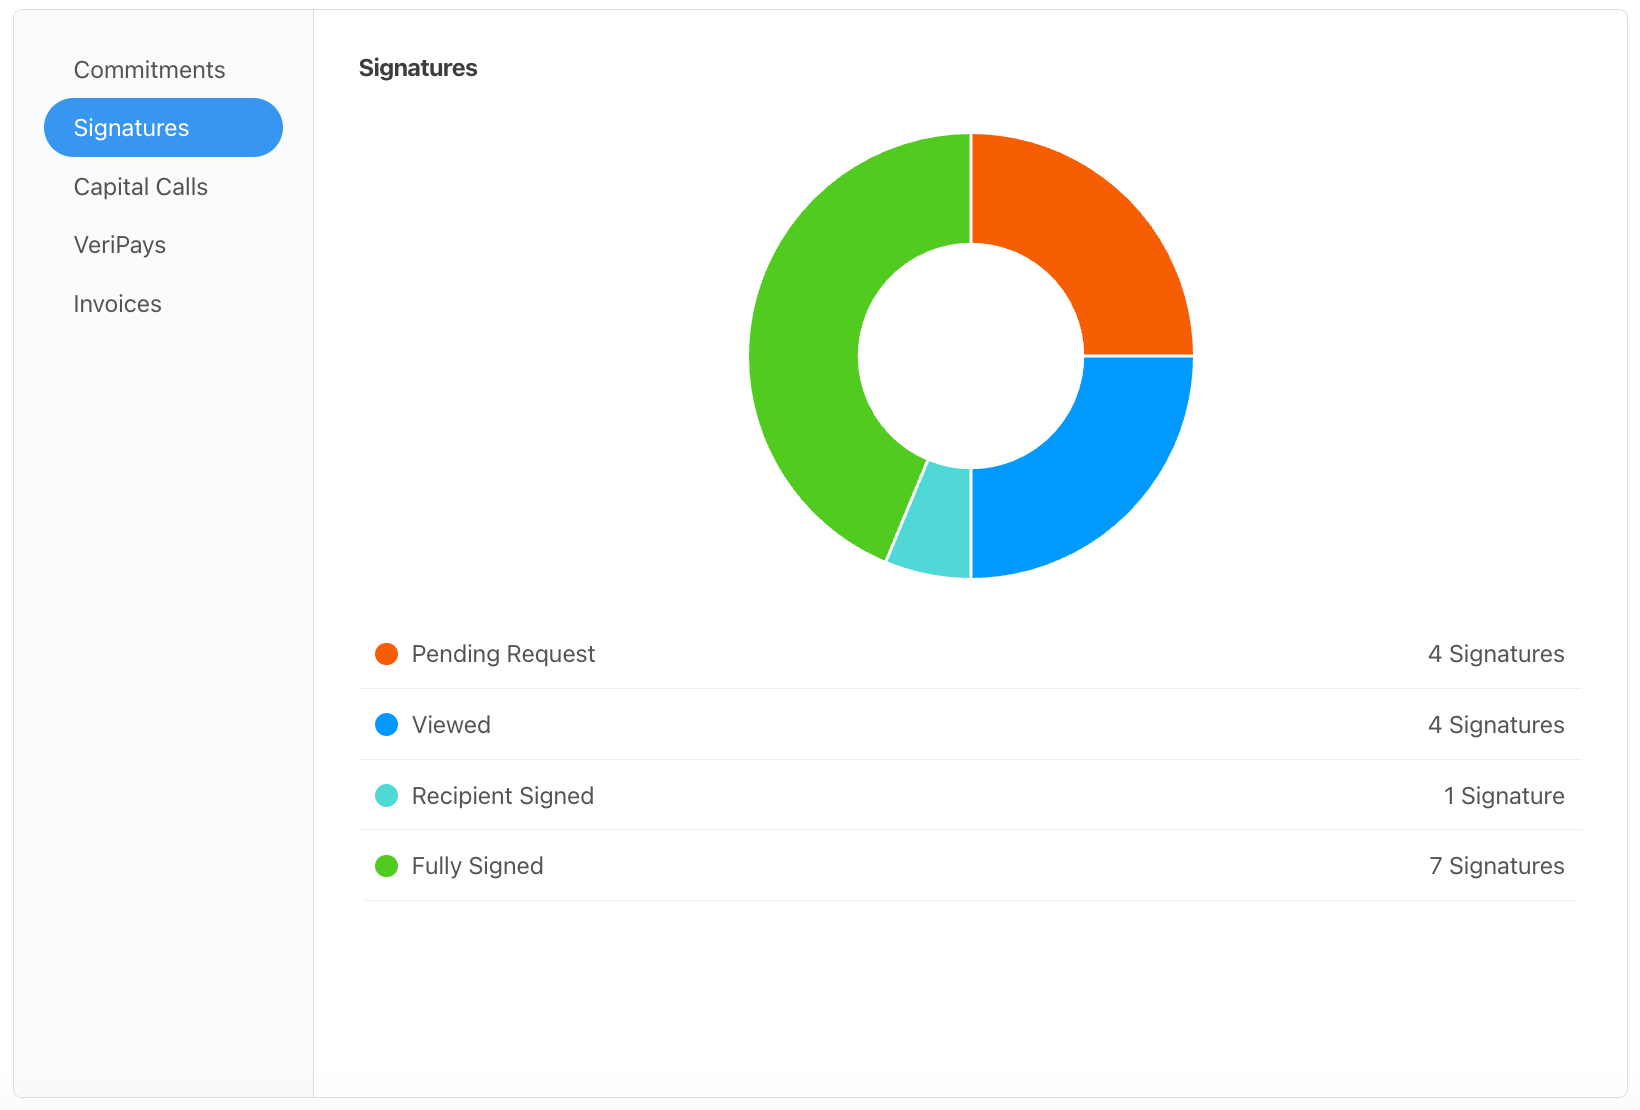Click the Signatures chart heading

tap(418, 68)
